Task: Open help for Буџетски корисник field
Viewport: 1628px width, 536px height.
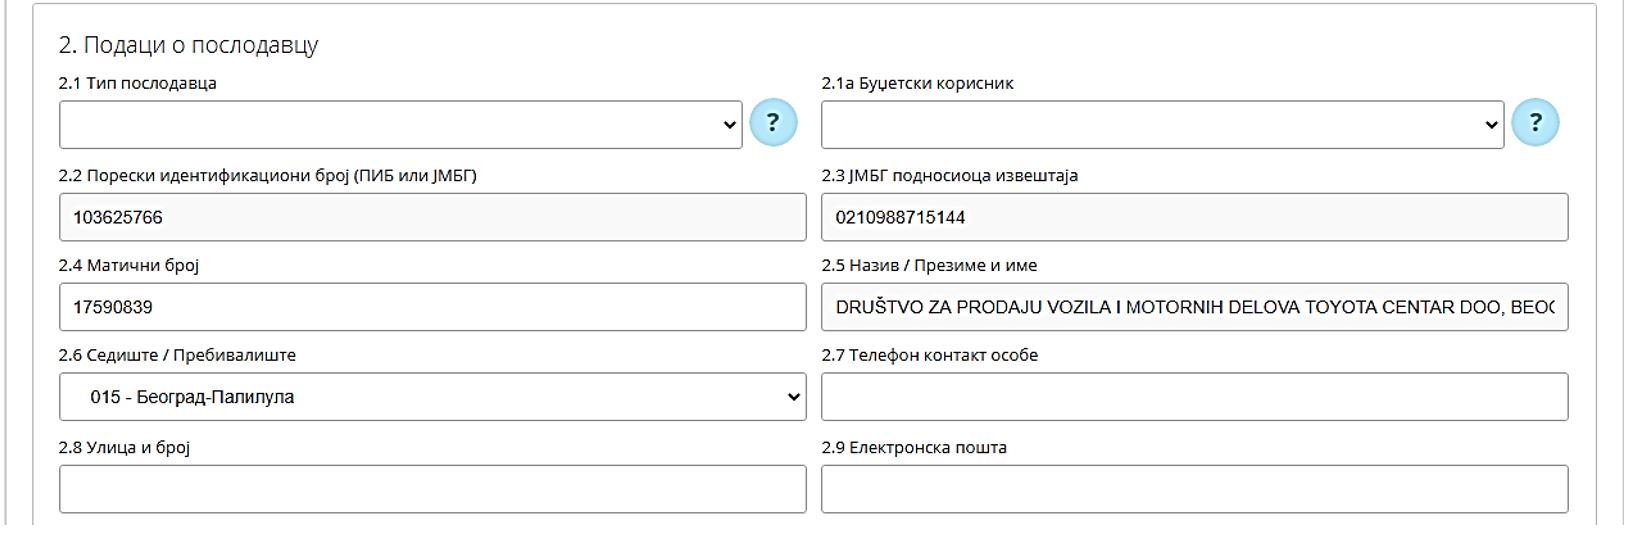Action: (1535, 123)
